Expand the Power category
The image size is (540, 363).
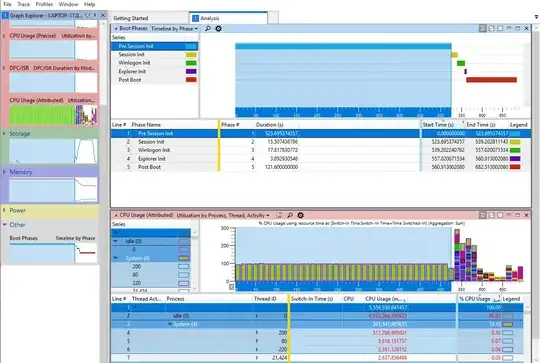pyautogui.click(x=4, y=210)
